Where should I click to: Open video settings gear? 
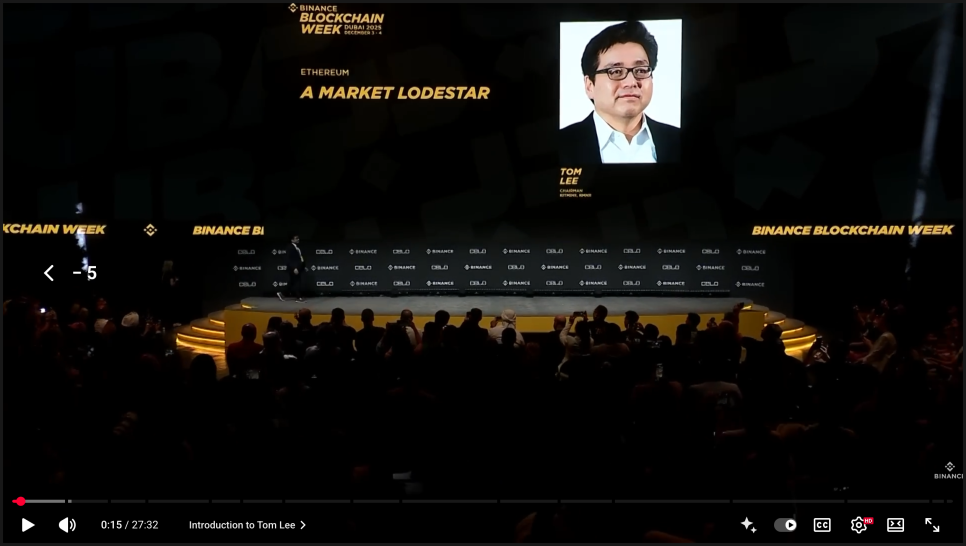(x=859, y=524)
